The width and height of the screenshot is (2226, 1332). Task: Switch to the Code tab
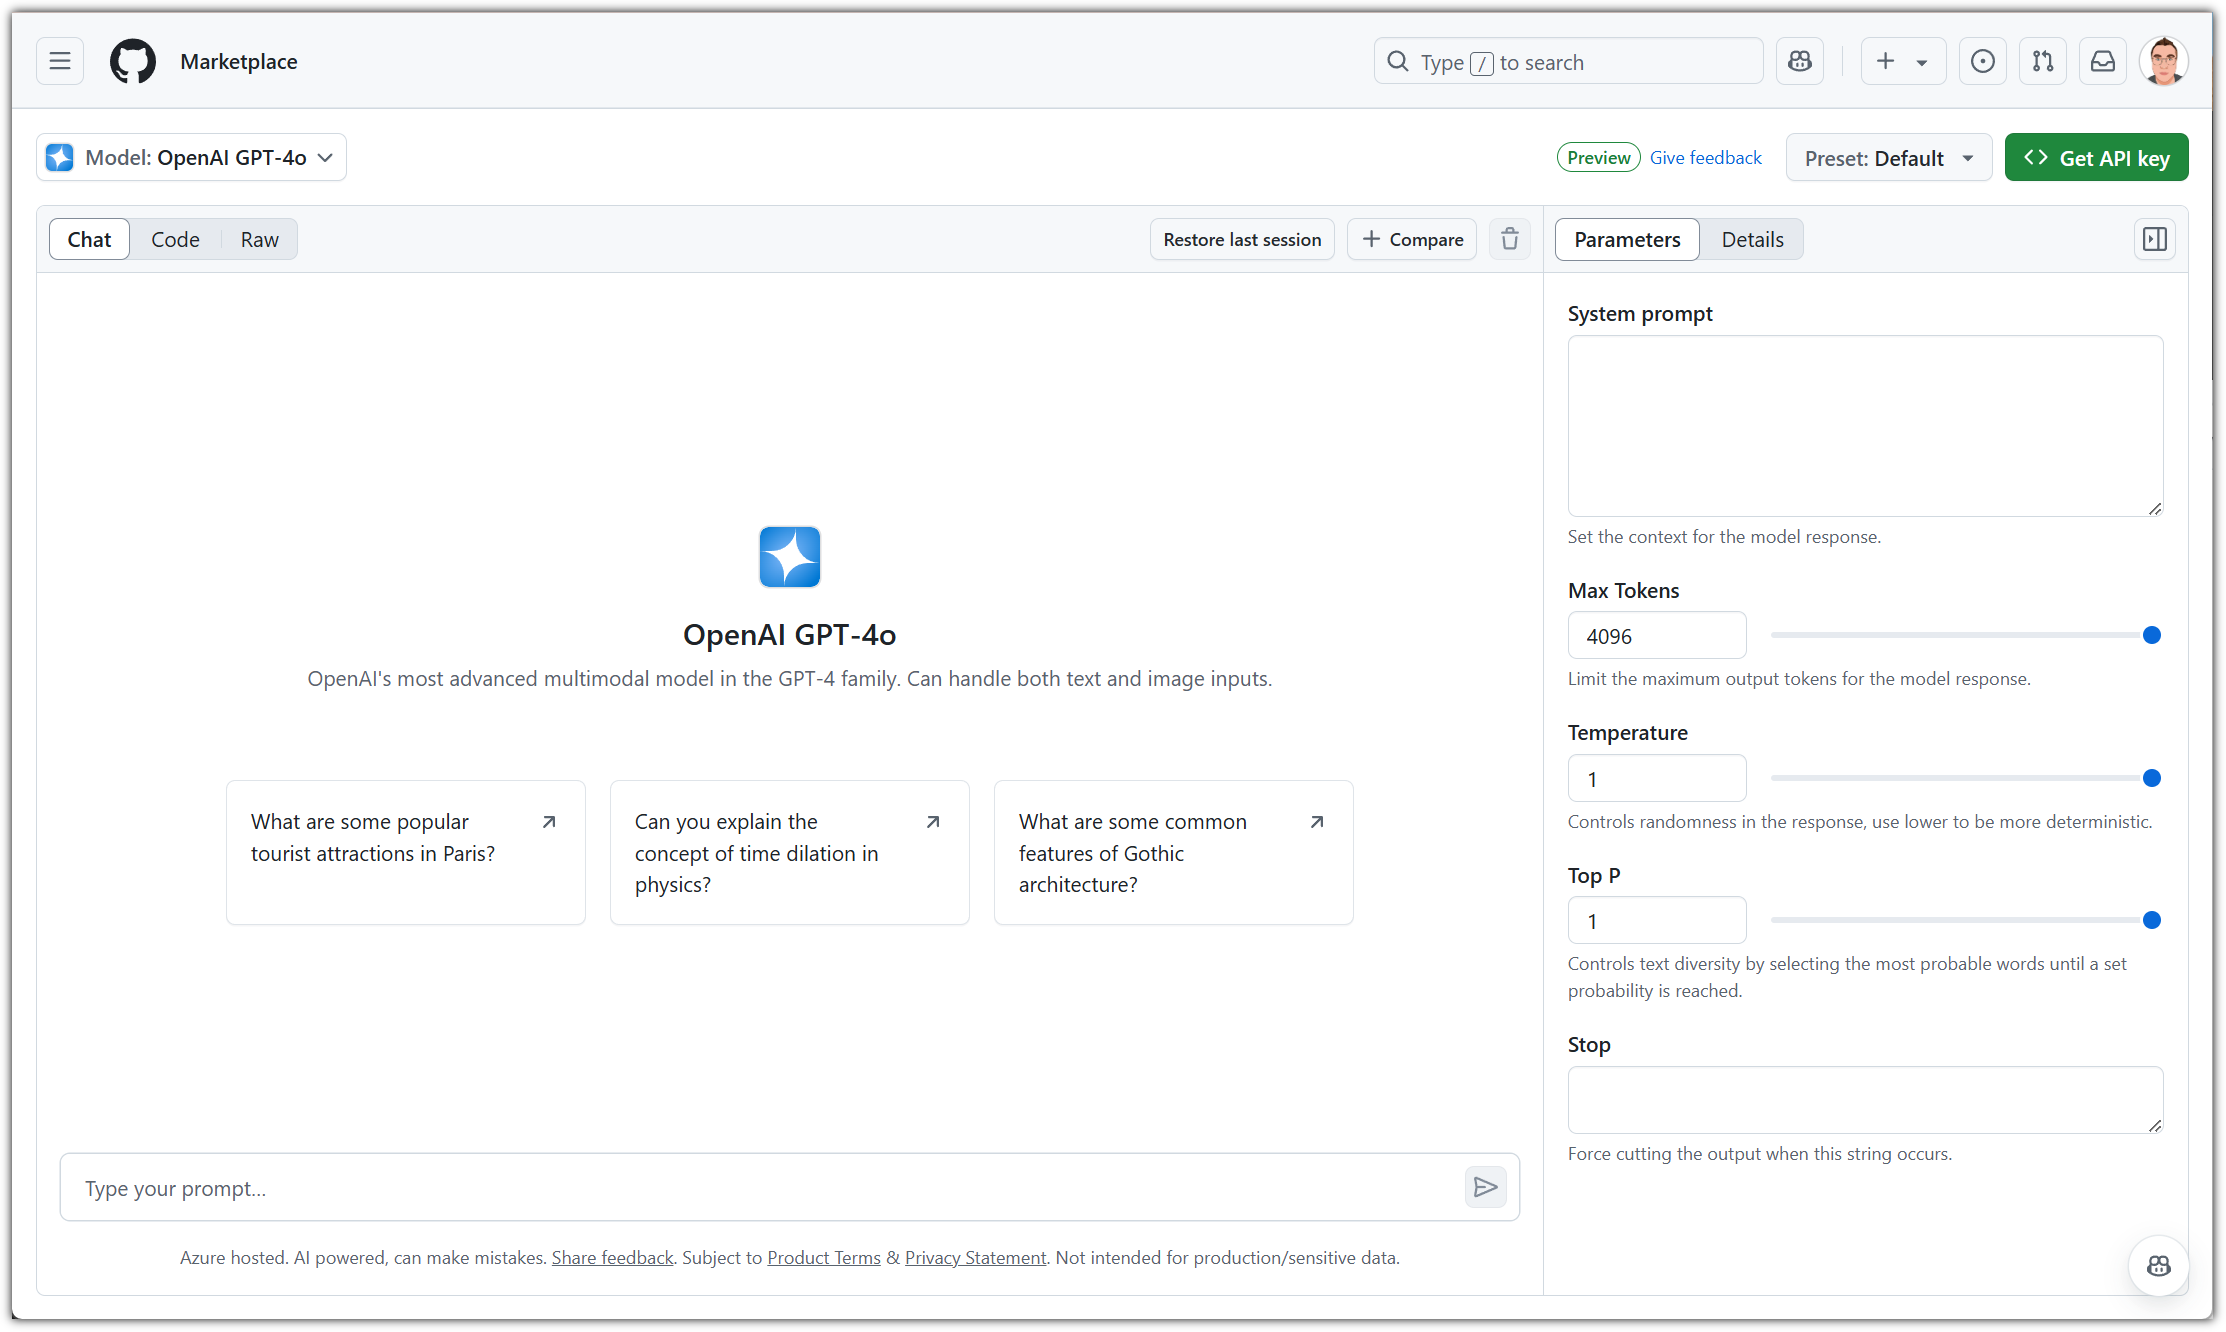coord(175,240)
